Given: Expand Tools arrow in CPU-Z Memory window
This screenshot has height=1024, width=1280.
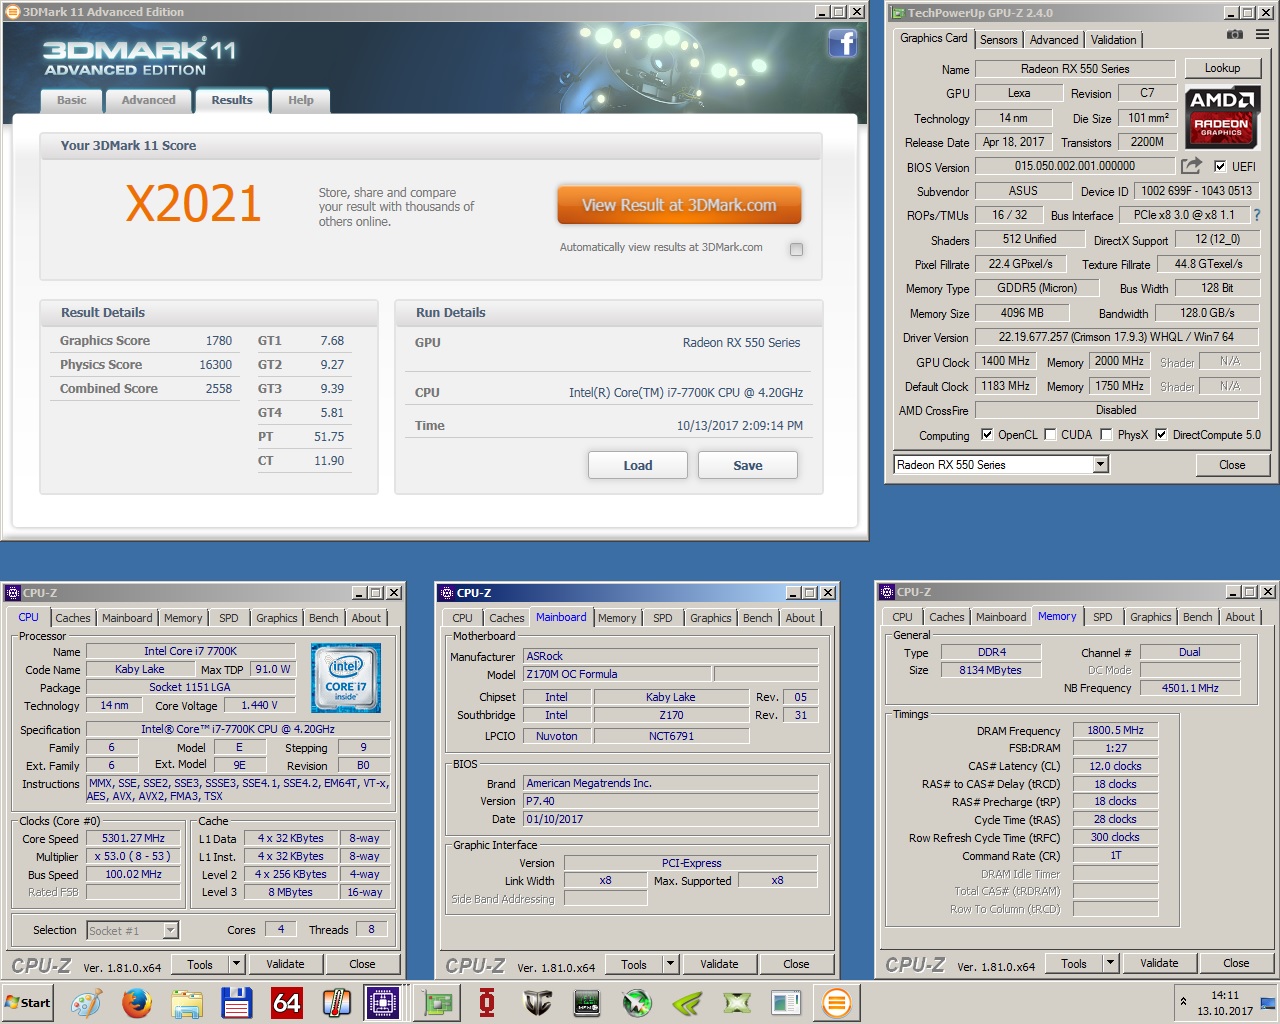Looking at the screenshot, I should click(x=1110, y=964).
